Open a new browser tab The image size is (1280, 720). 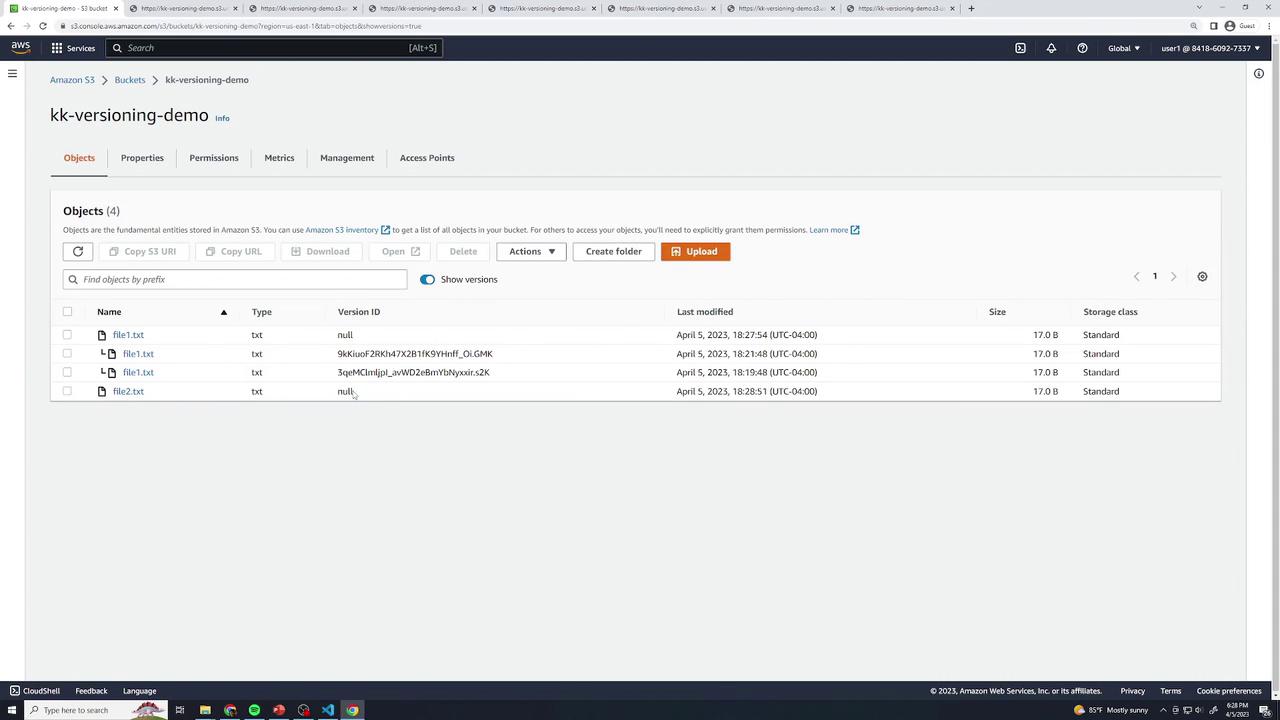tap(971, 8)
